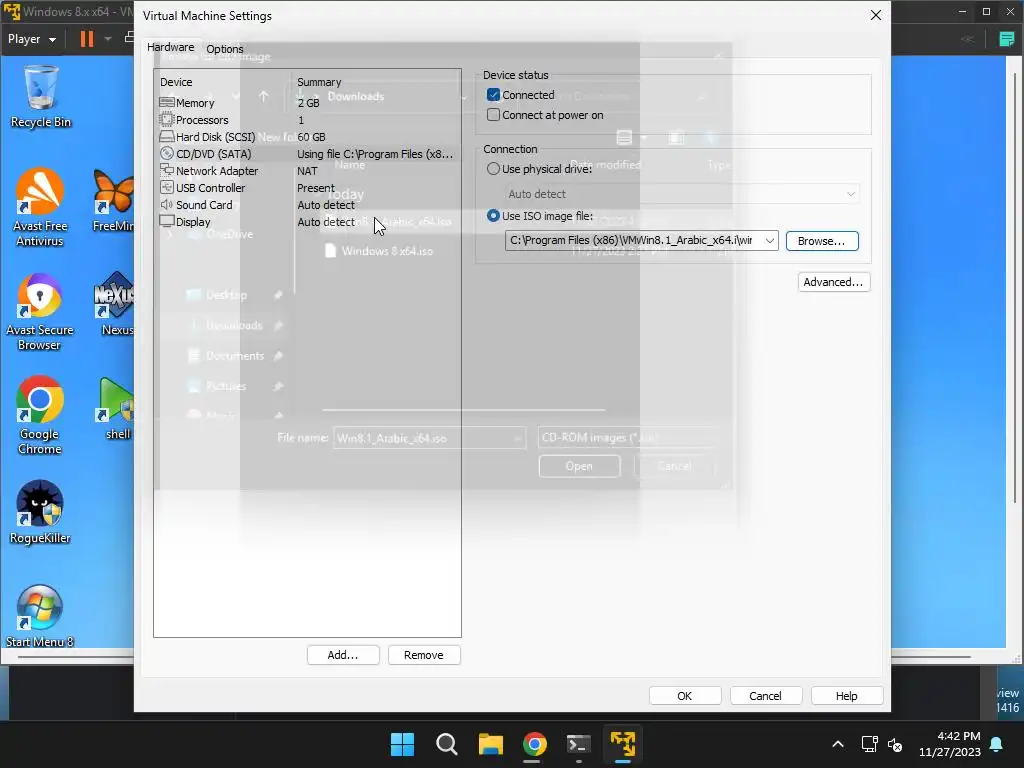Open the Advanced CD/DVD settings
The height and width of the screenshot is (768, 1024).
834,282
